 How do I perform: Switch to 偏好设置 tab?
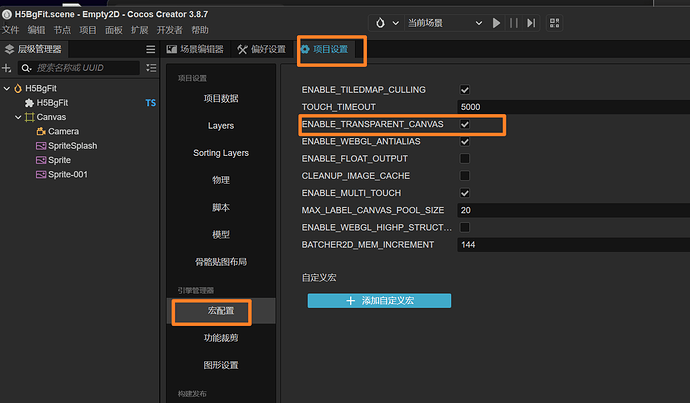click(262, 49)
